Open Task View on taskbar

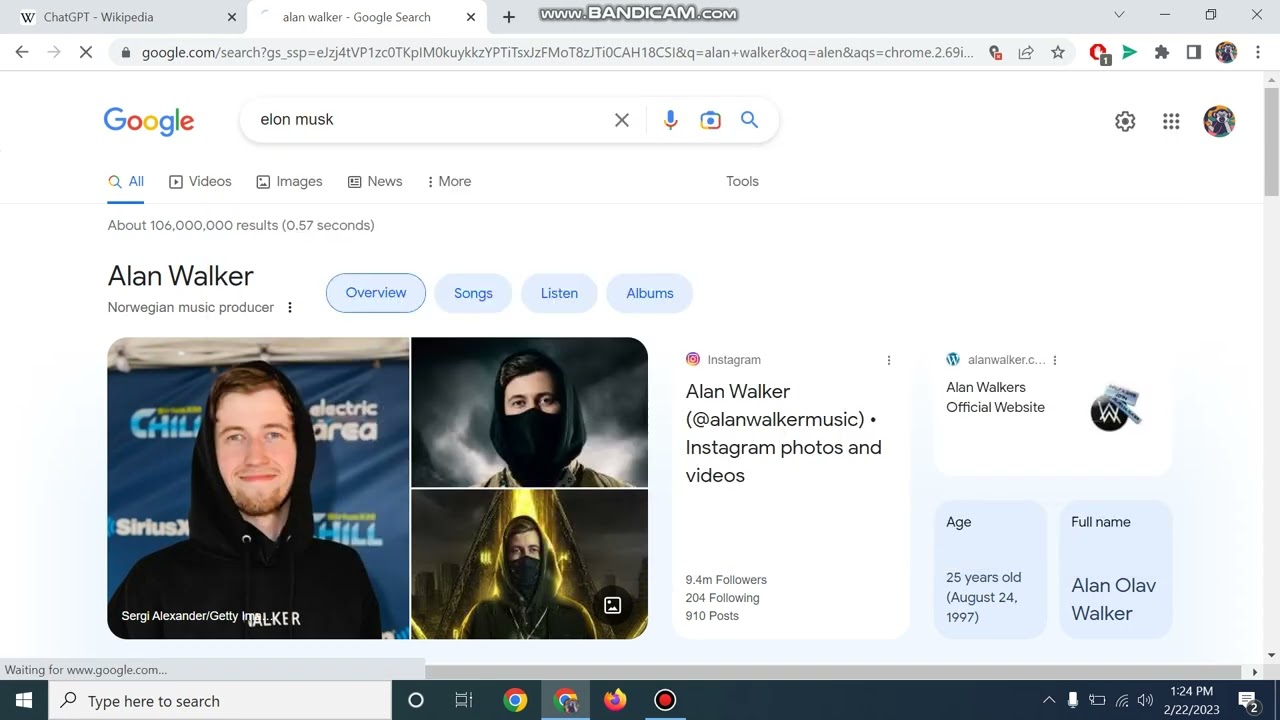click(x=464, y=700)
